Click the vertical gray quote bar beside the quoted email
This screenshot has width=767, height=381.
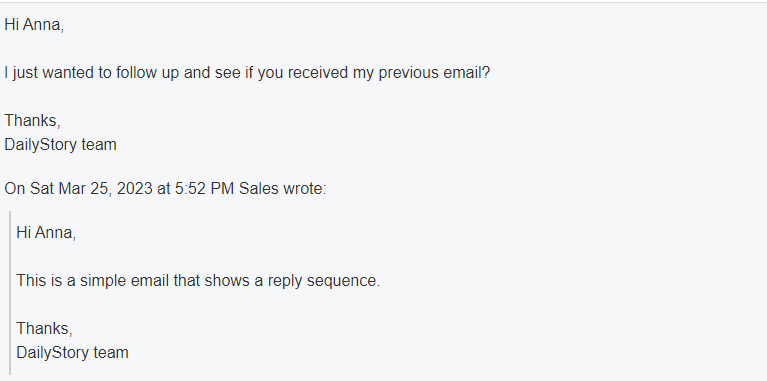(x=10, y=293)
